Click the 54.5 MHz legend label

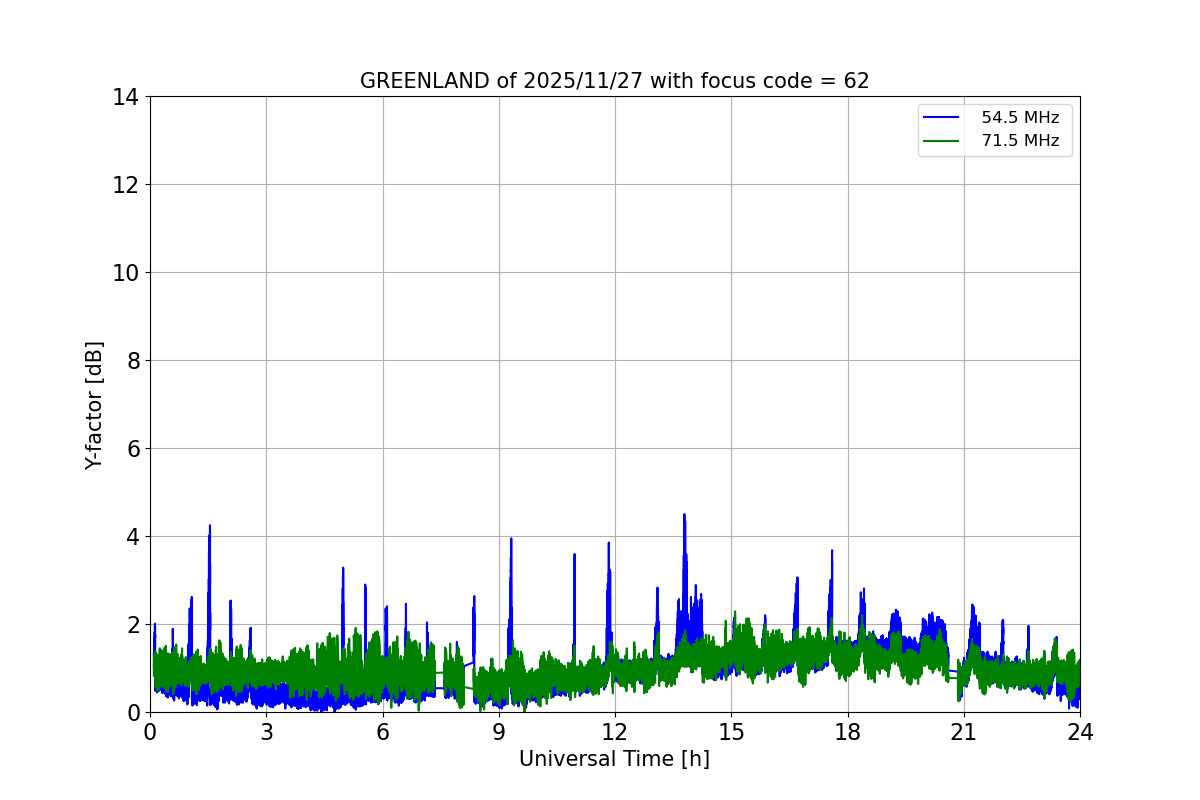tap(1020, 118)
